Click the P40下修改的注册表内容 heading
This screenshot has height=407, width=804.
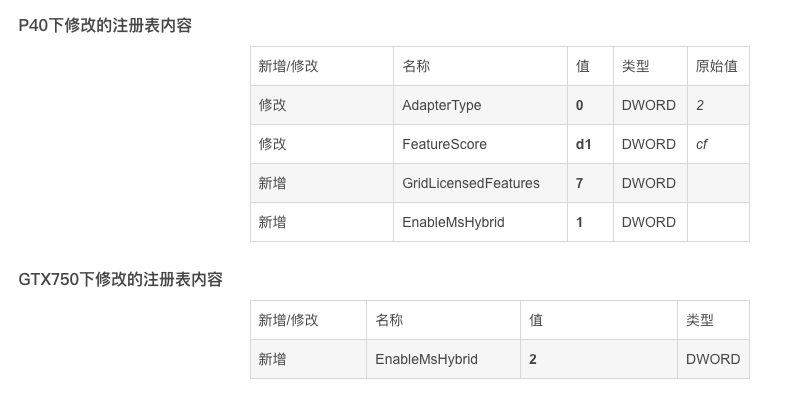105,26
